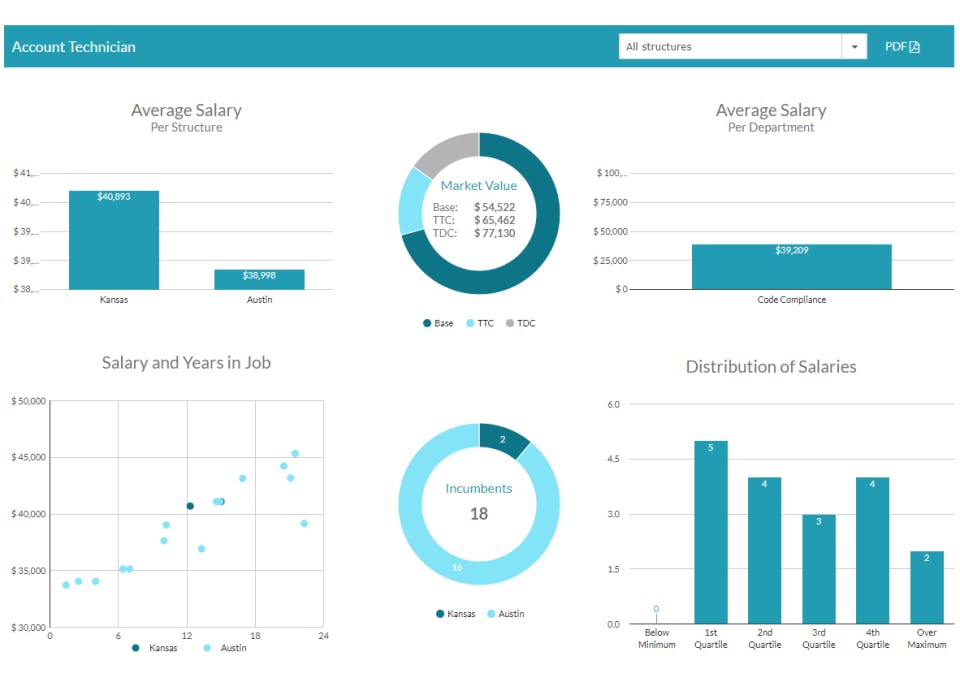Click the 1st Quartile bar showing 5
The height and width of the screenshot is (682, 960).
[x=711, y=532]
